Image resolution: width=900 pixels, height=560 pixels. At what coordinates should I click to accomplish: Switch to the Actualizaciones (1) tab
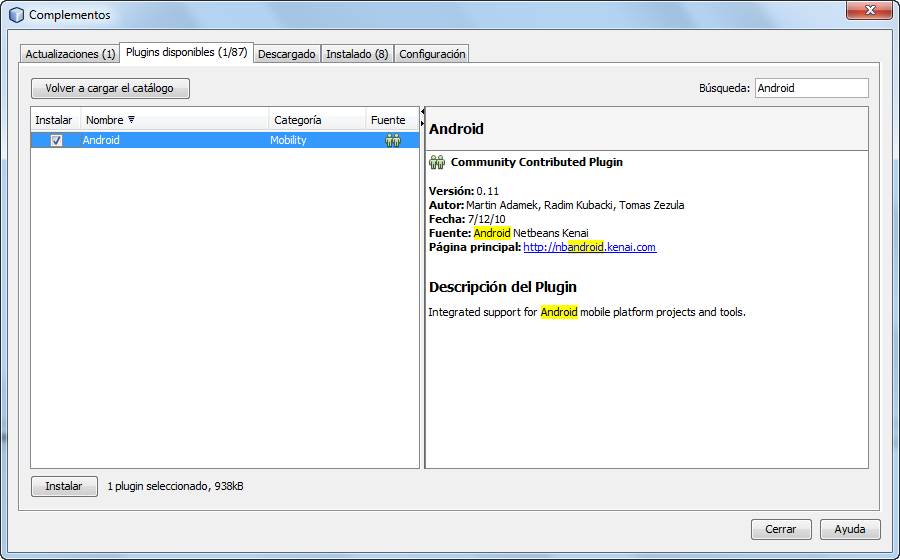(70, 54)
